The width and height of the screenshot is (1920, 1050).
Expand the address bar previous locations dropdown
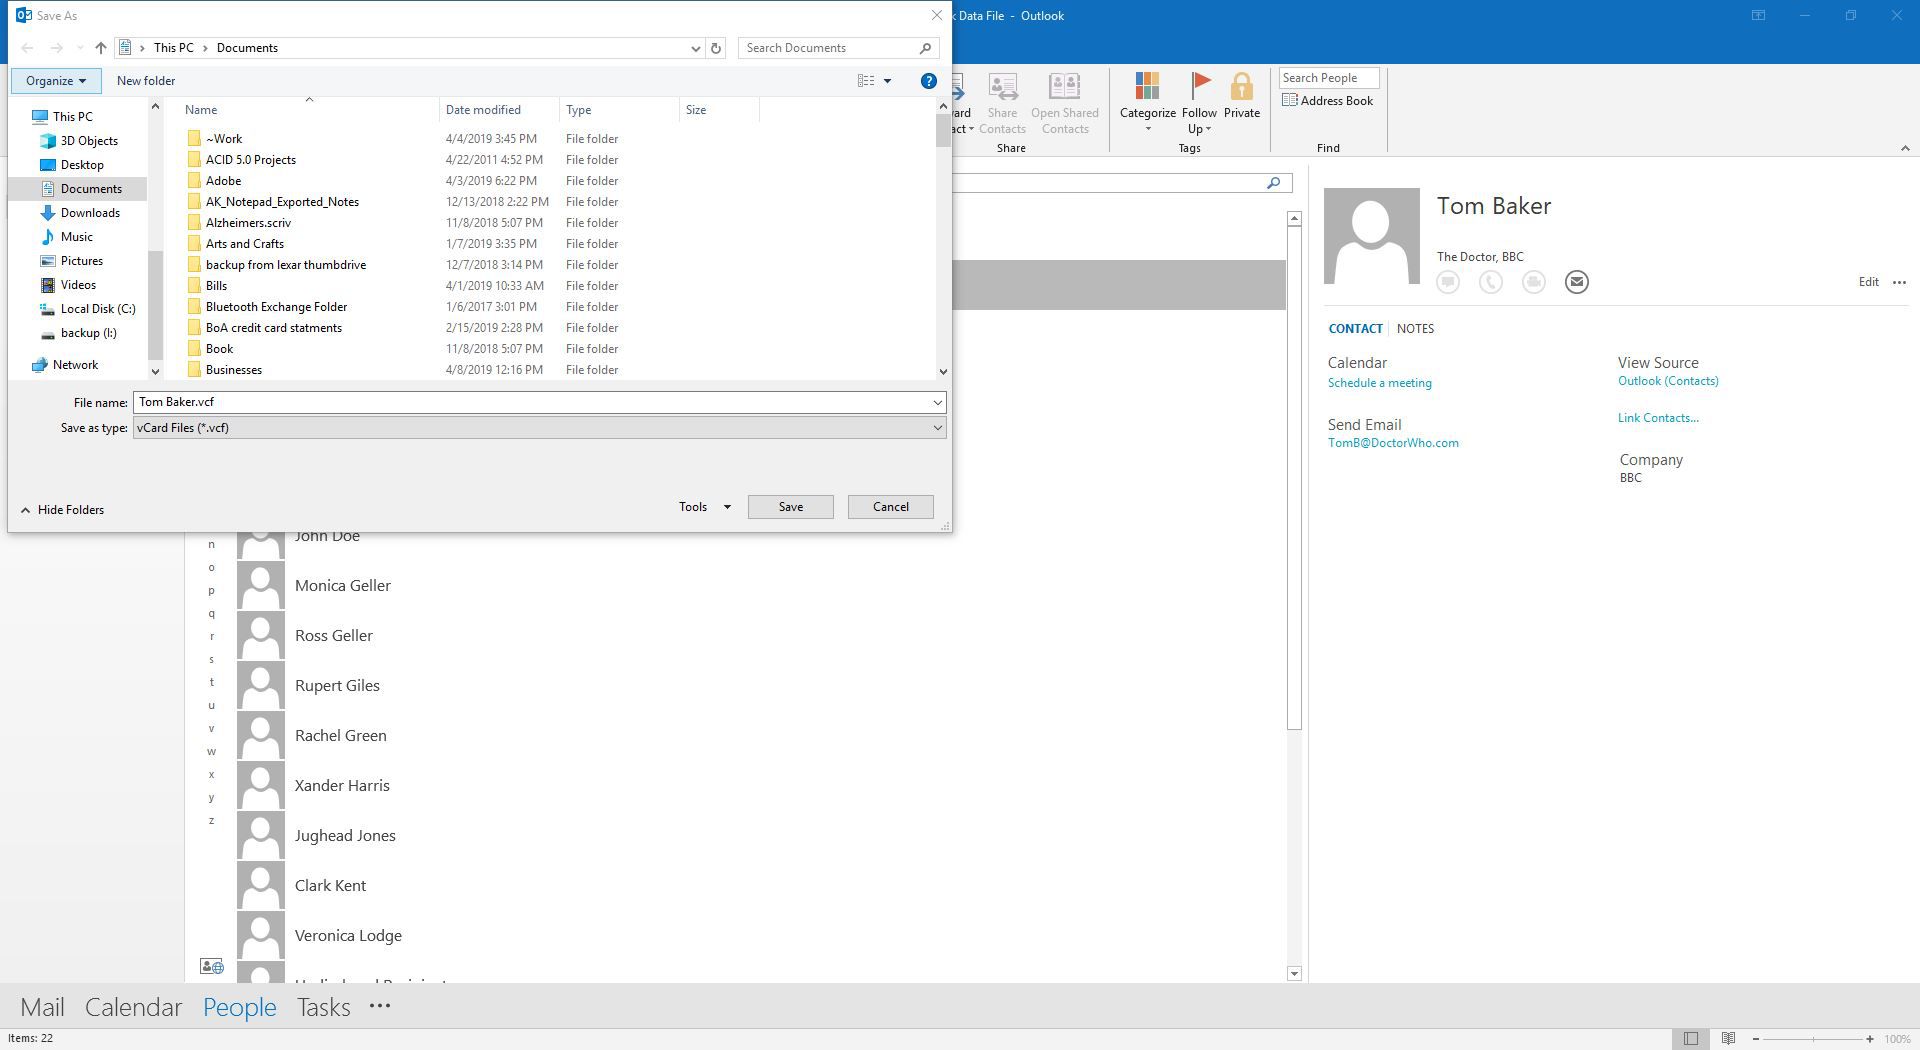click(695, 48)
